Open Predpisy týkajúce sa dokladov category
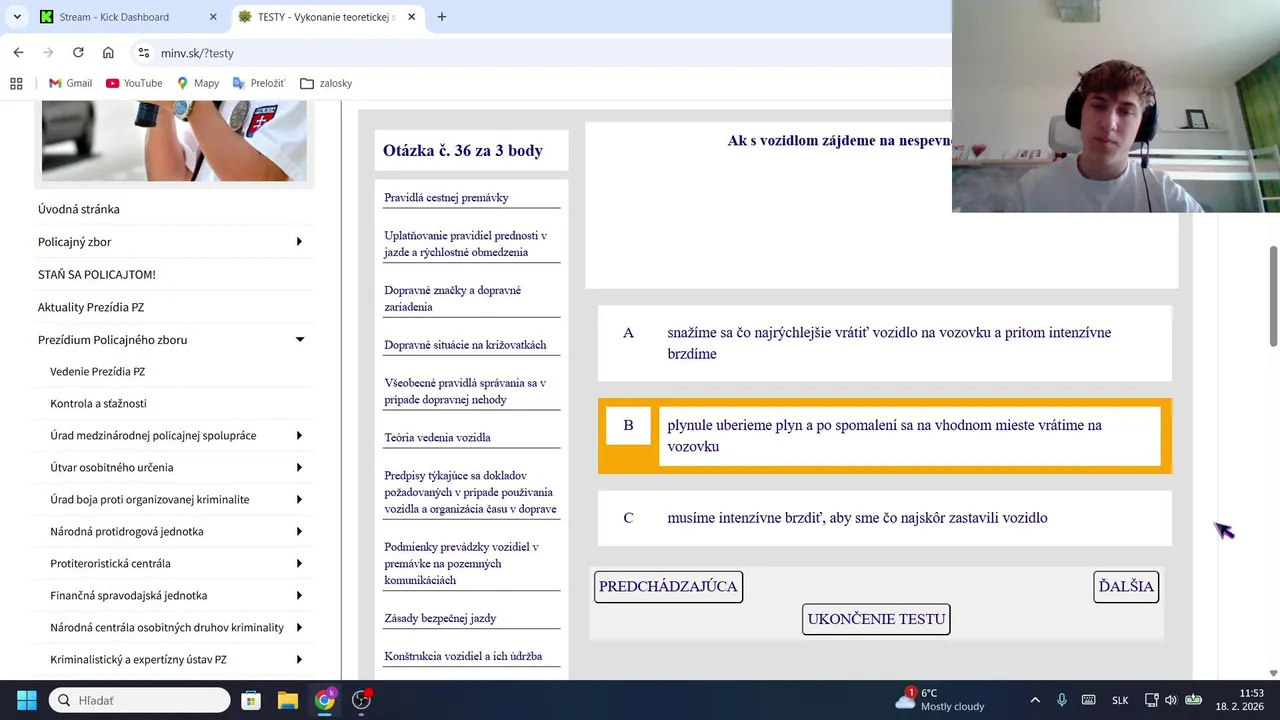1280x720 pixels. point(470,492)
